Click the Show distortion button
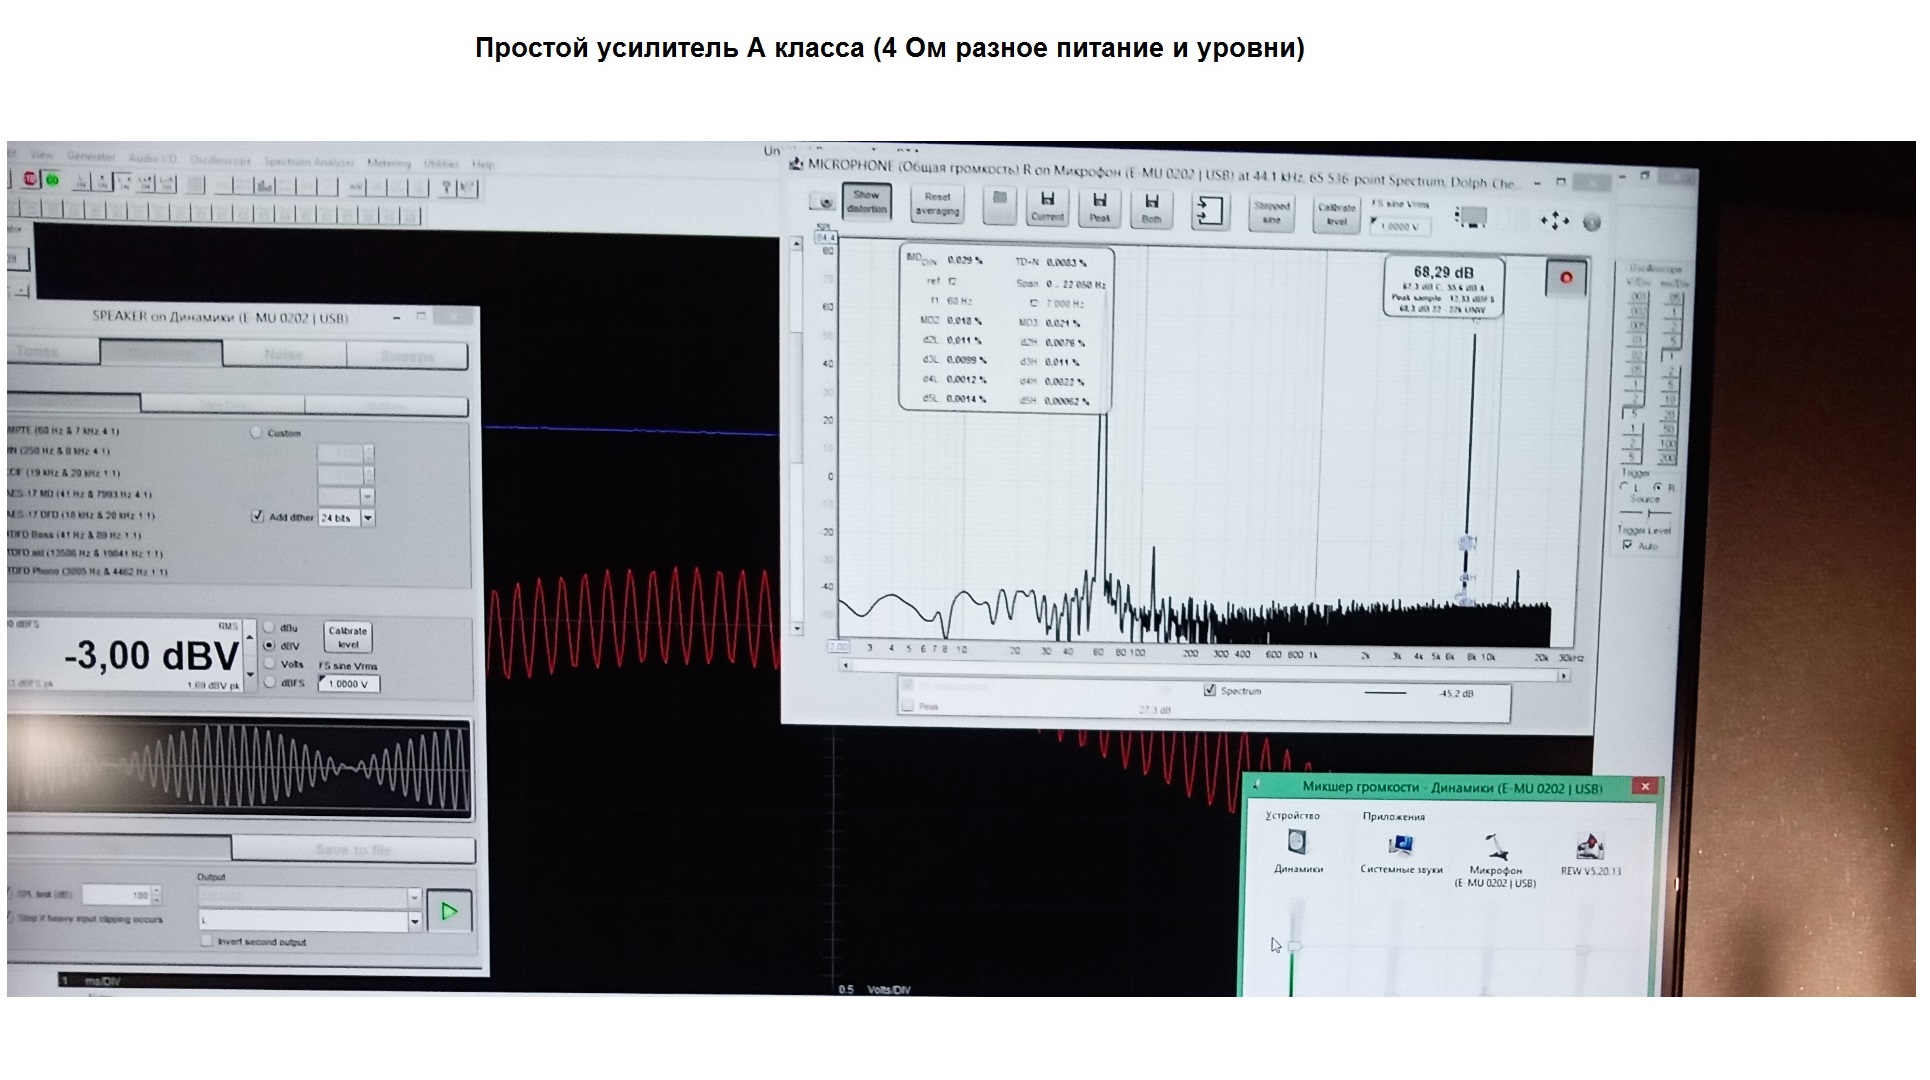 point(866,202)
